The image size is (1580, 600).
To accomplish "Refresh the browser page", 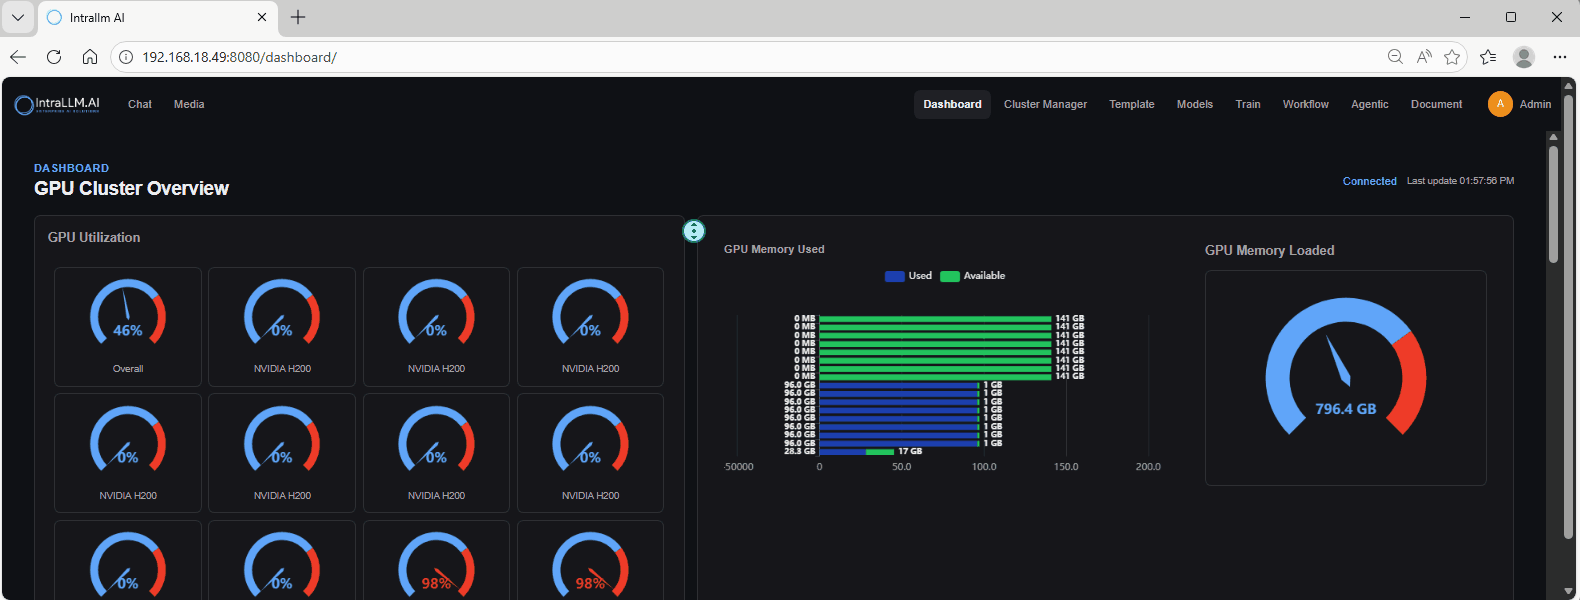I will [x=54, y=57].
